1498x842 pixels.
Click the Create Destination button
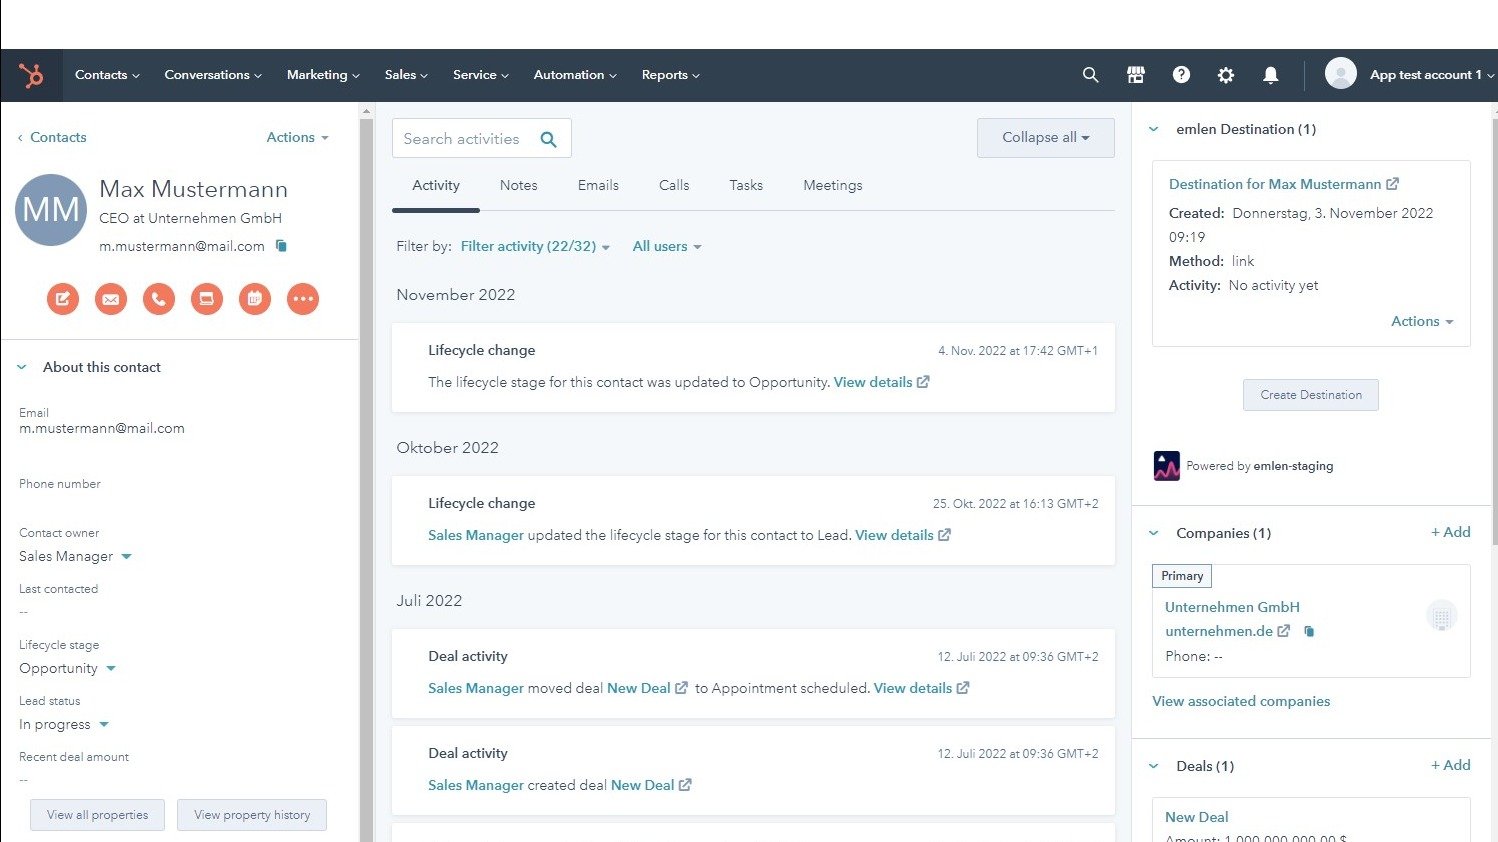(x=1310, y=395)
